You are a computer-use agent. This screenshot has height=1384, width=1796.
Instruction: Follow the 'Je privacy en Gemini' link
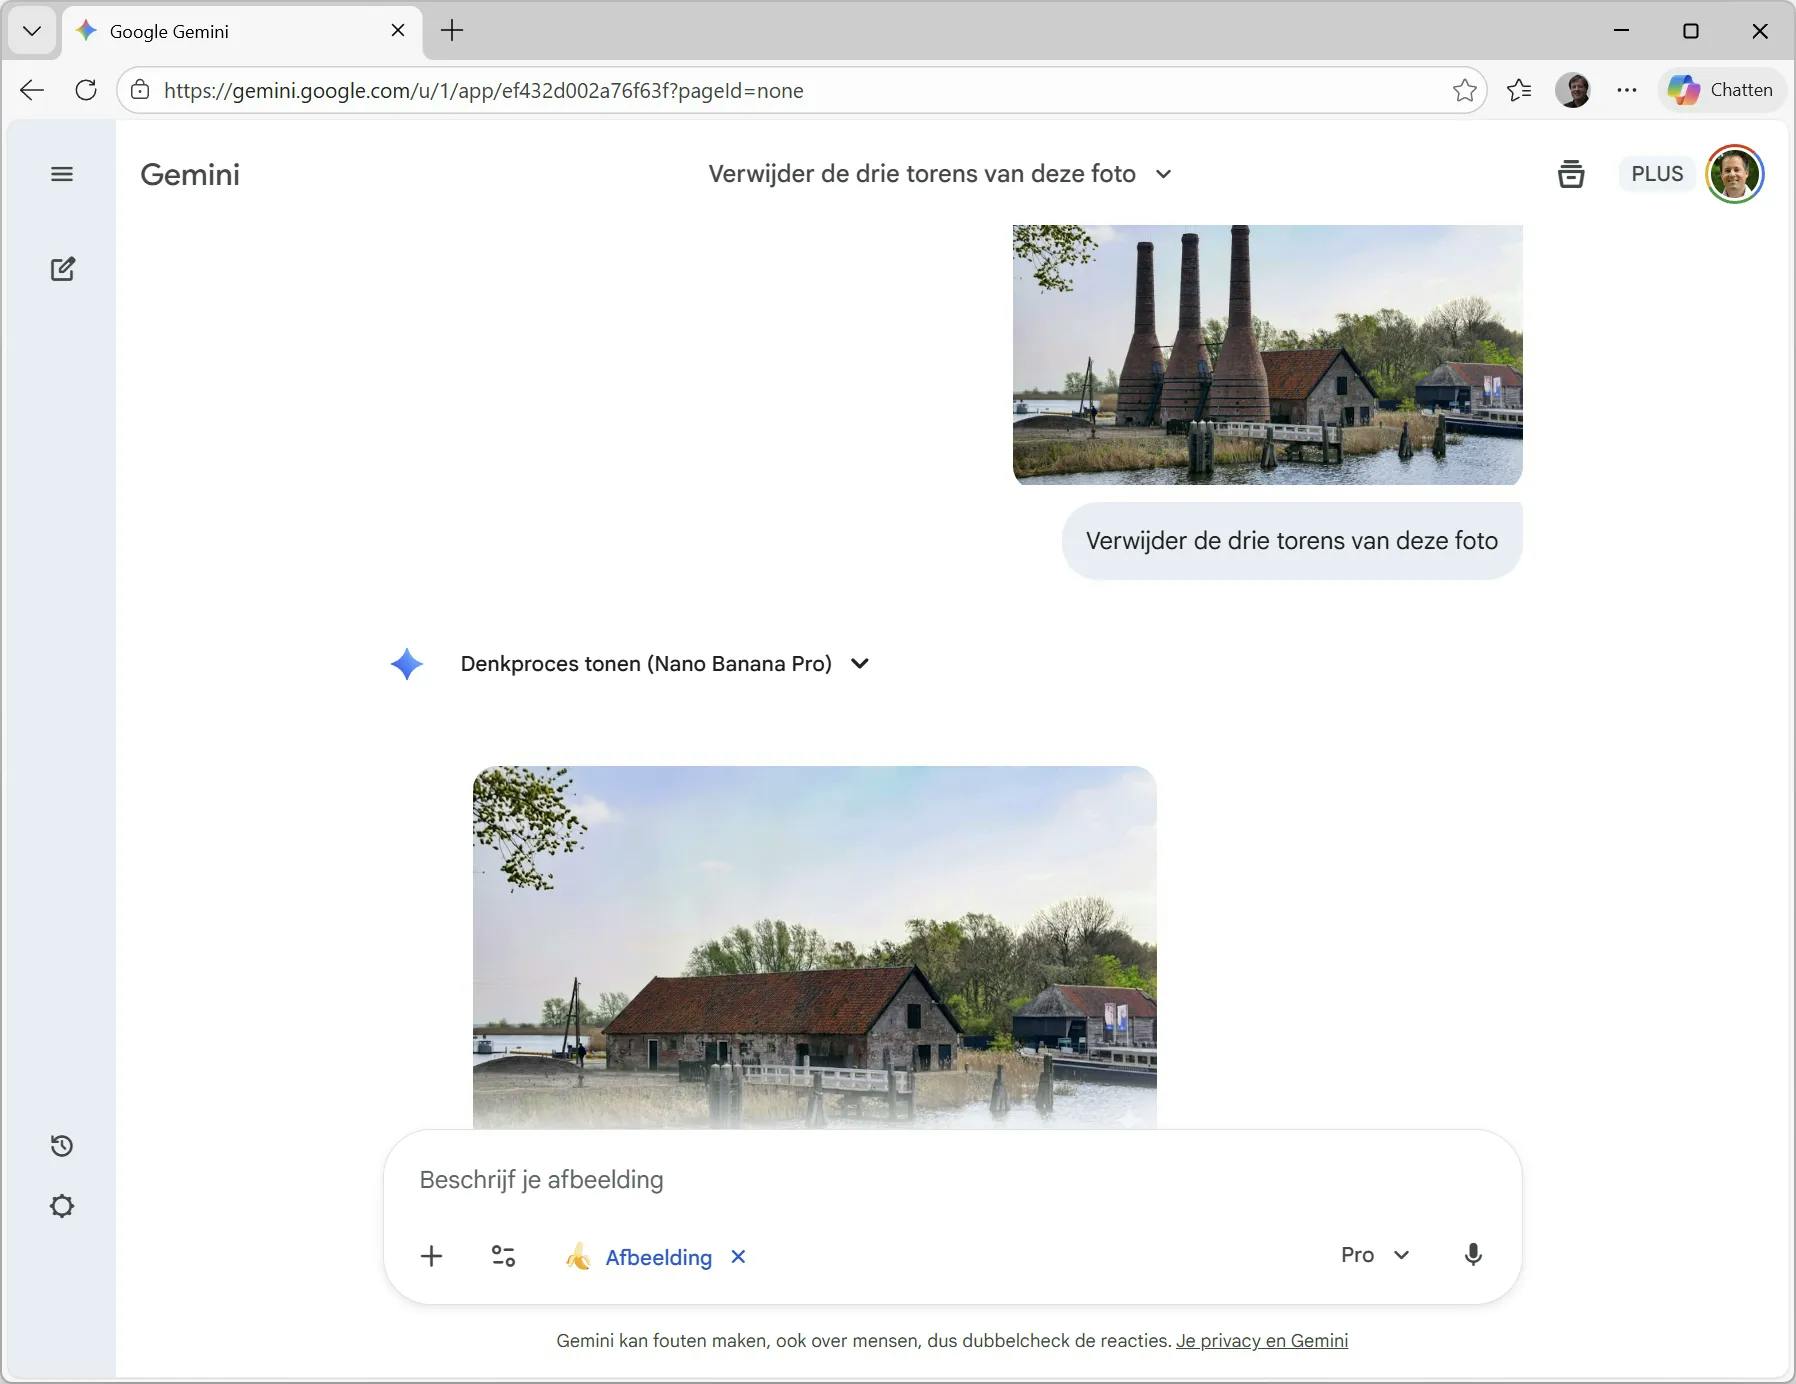[x=1262, y=1341]
